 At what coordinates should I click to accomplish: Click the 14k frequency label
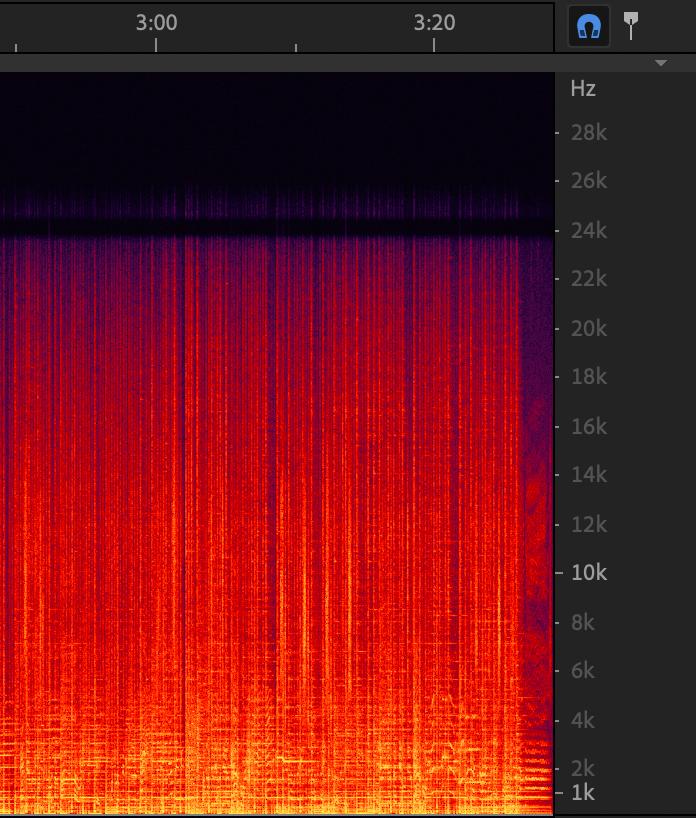click(x=589, y=475)
